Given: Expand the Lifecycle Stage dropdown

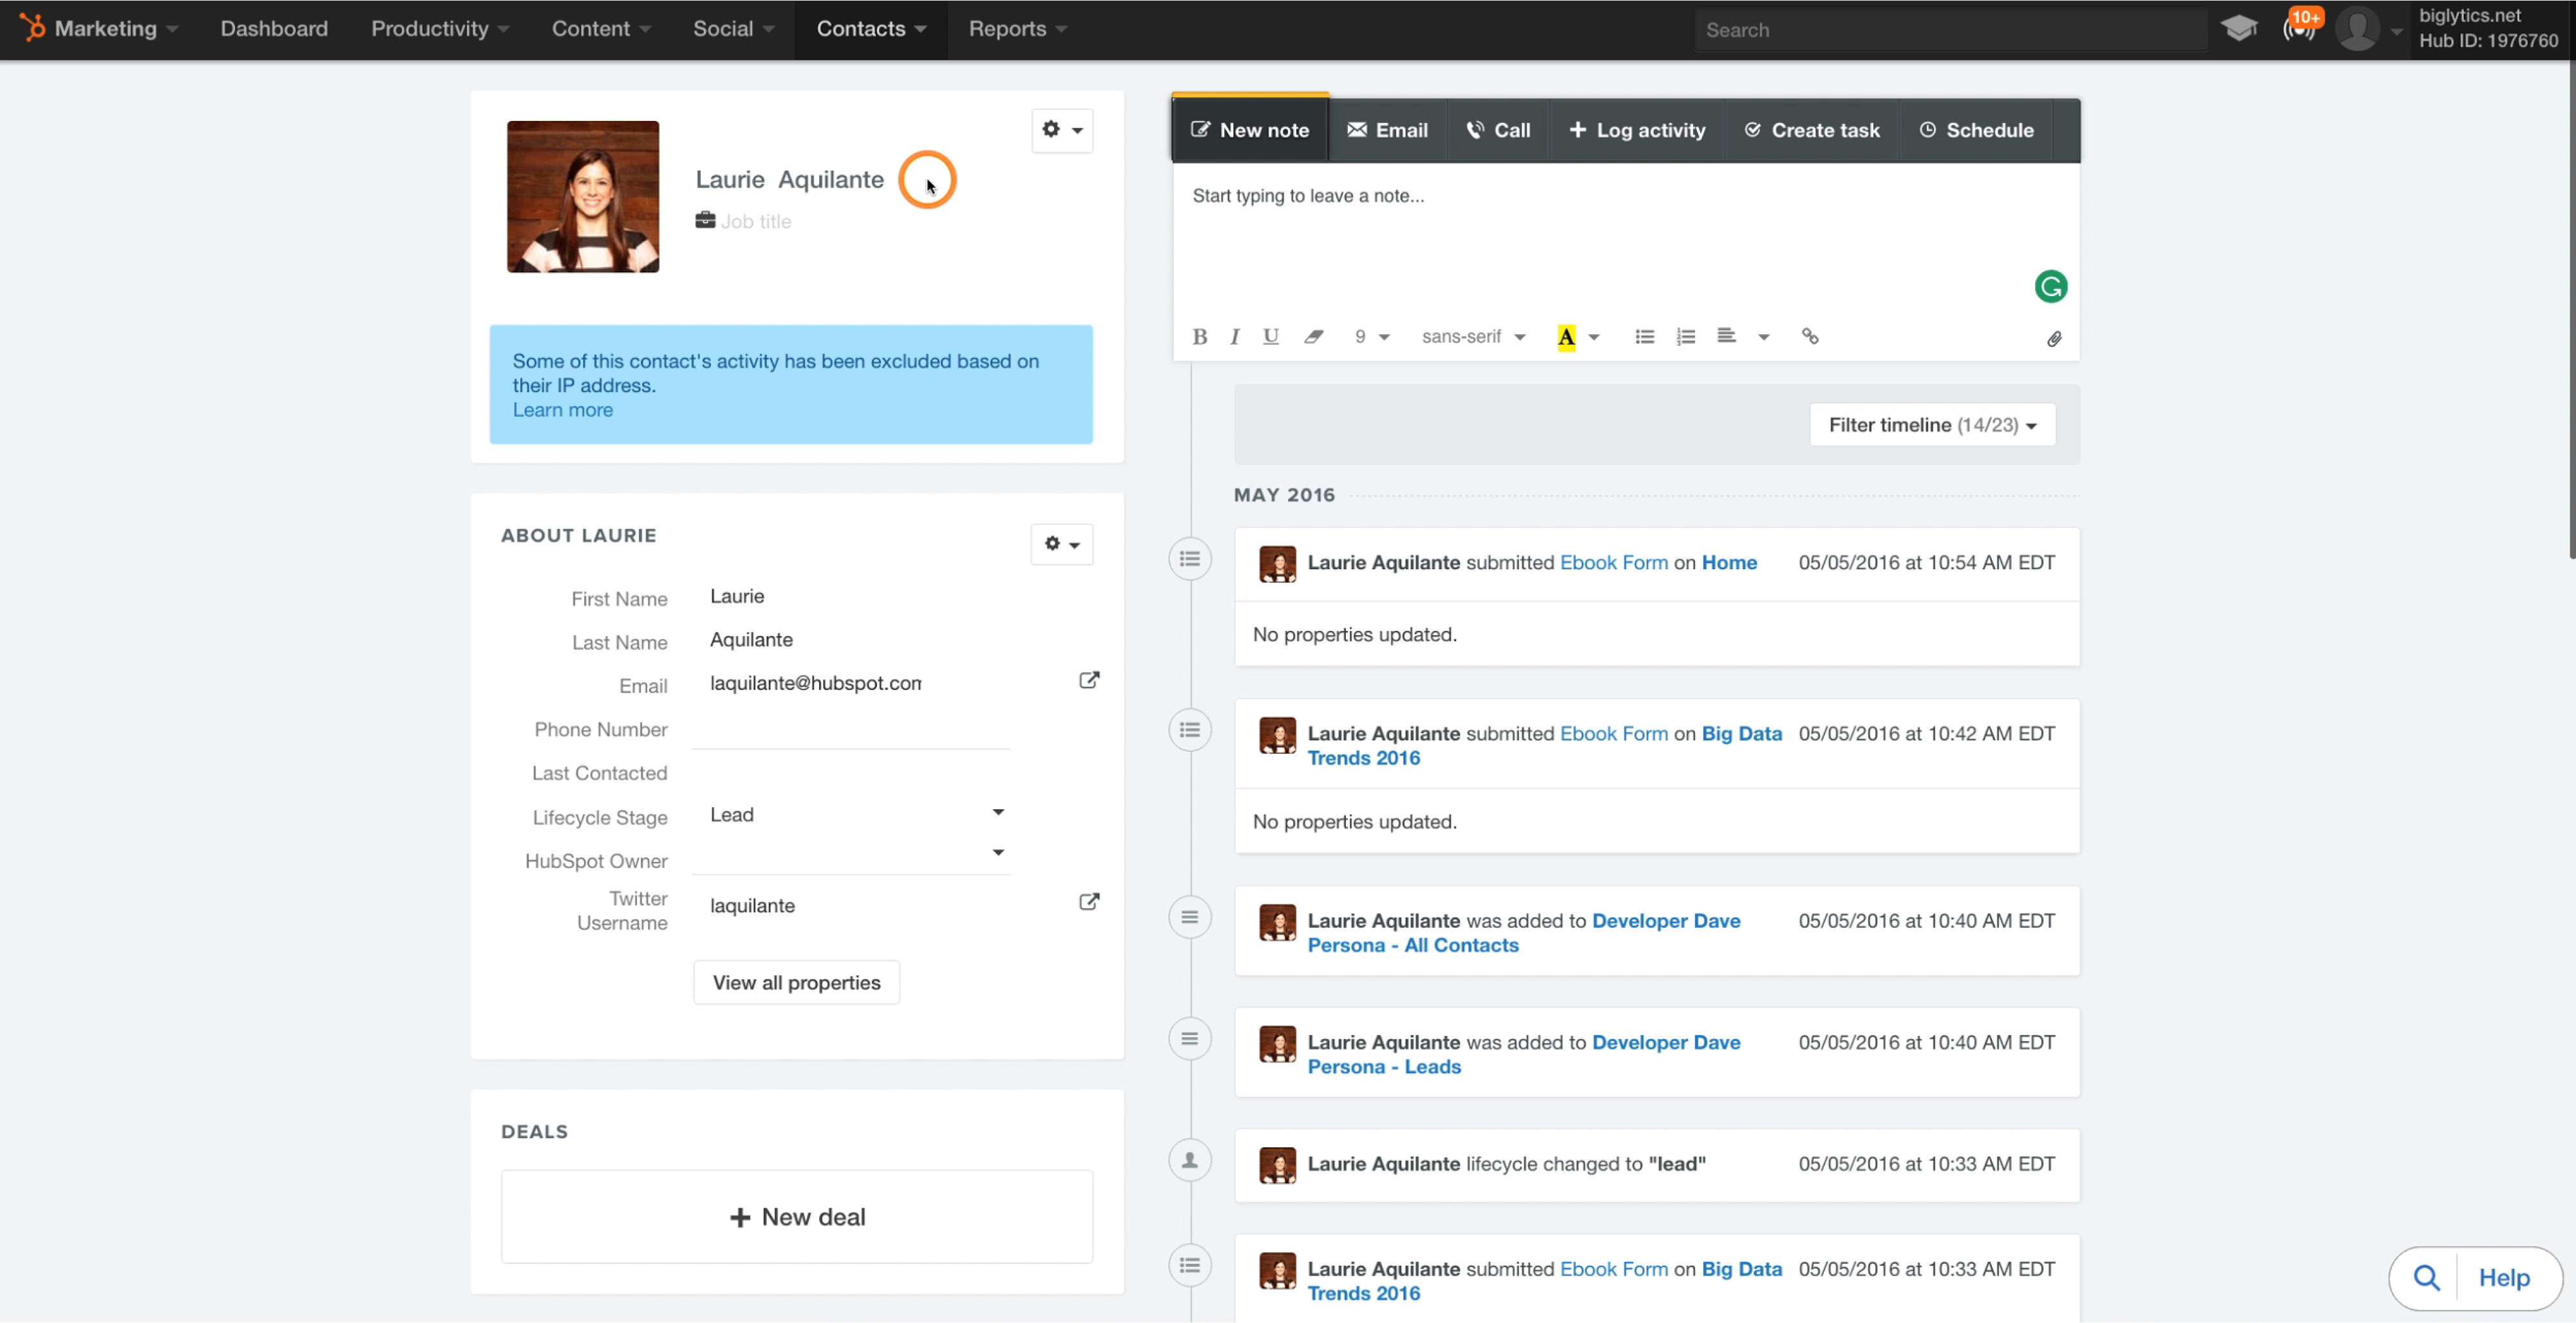Looking at the screenshot, I should click(997, 812).
